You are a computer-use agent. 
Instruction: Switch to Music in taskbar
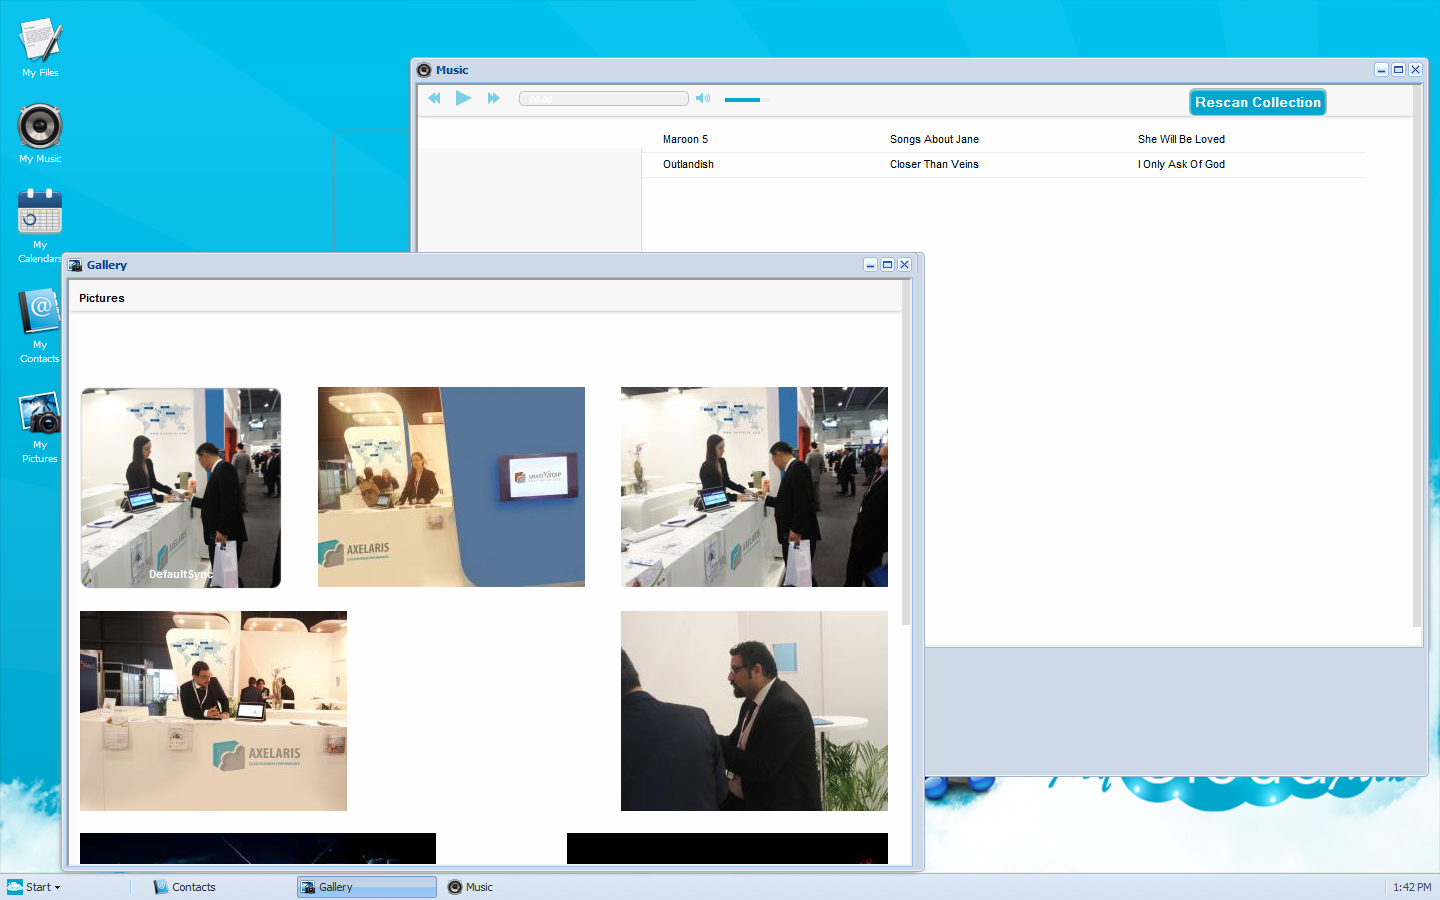(470, 887)
